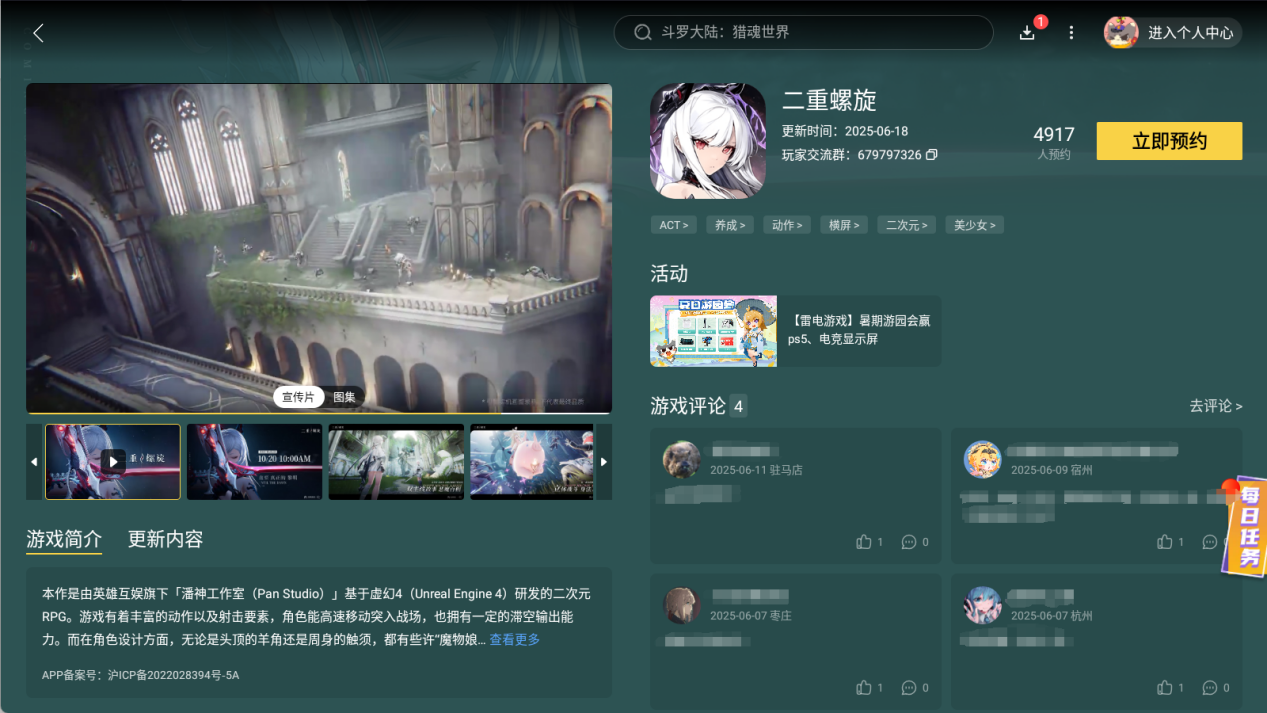1267x713 pixels.
Task: Click the user avatar beside 进入个人中心
Action: coord(1120,32)
